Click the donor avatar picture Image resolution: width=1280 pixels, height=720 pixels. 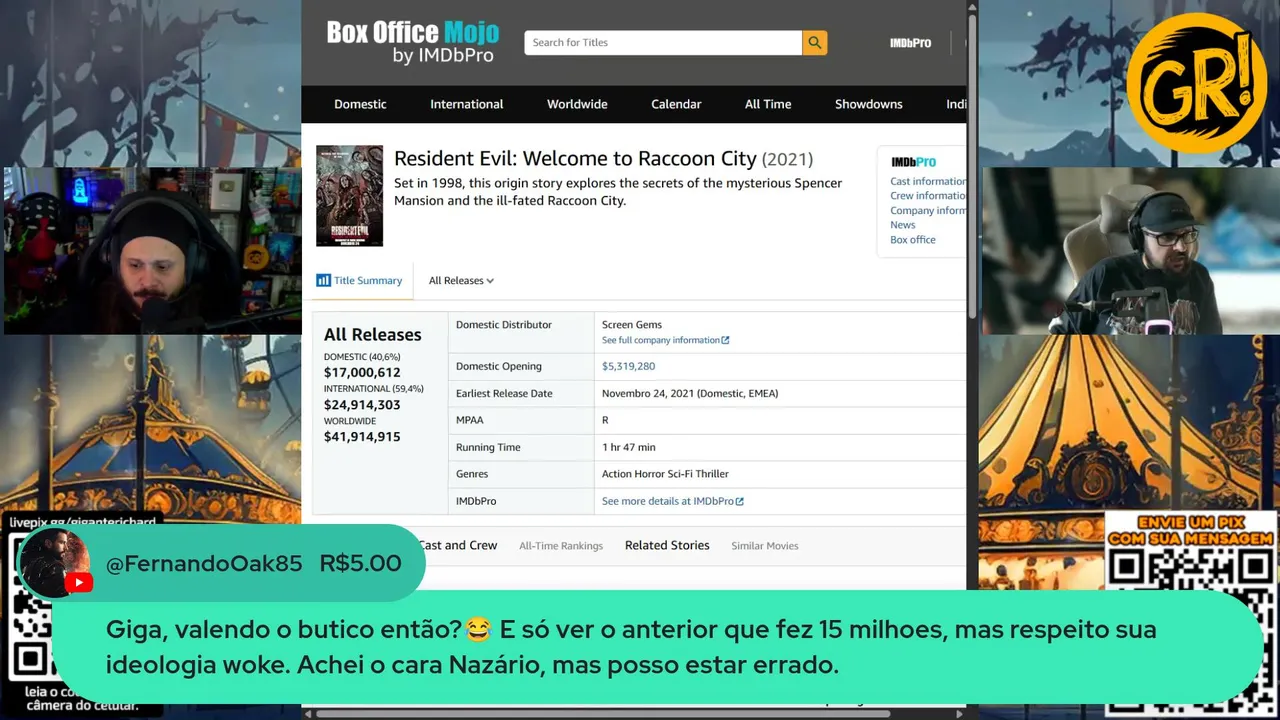(x=55, y=562)
